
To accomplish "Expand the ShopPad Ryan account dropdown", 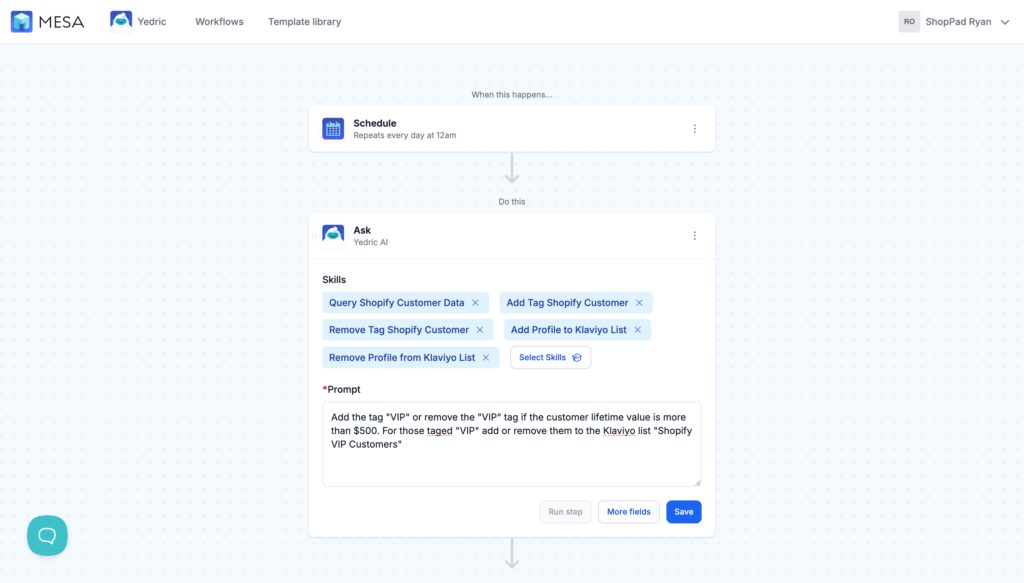I will 1003,22.
